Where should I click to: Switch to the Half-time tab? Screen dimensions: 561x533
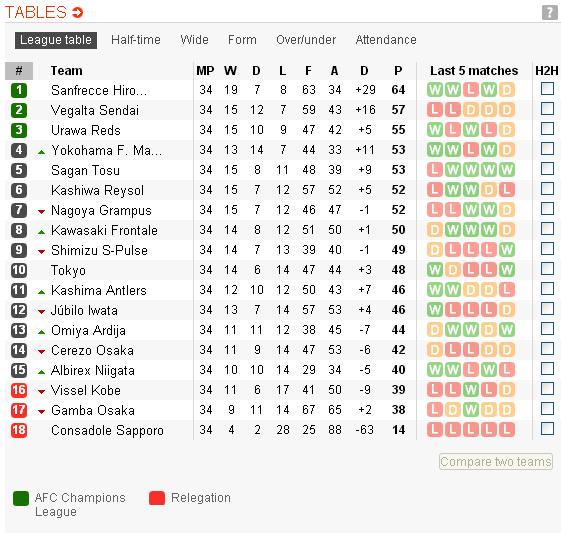coord(136,40)
